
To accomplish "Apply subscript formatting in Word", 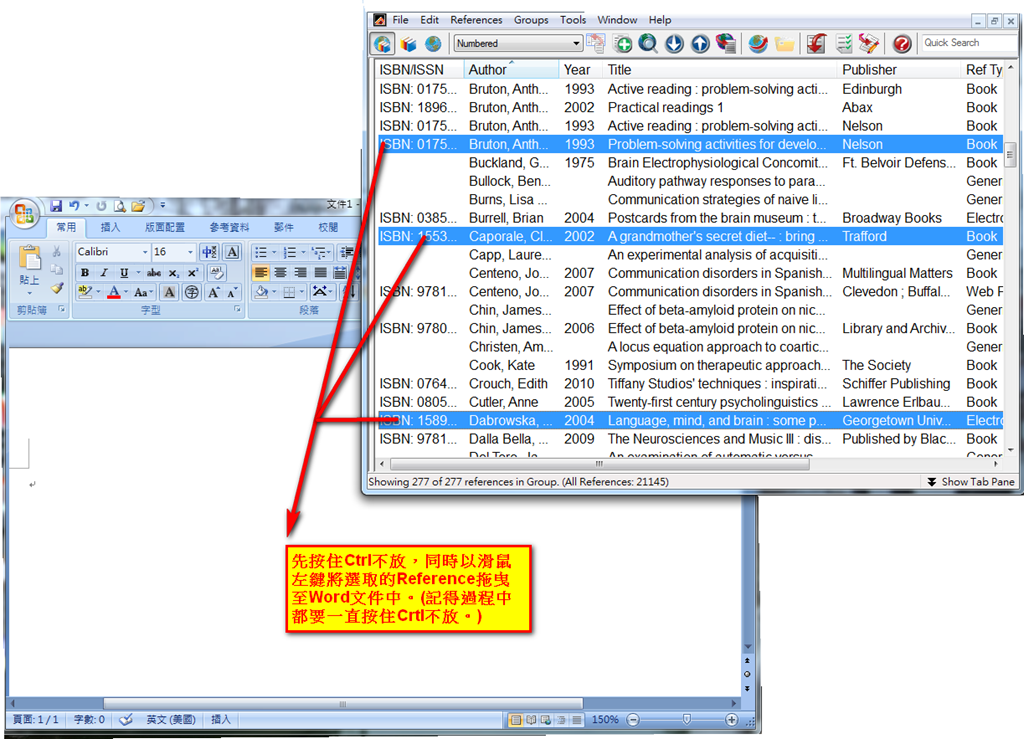I will coord(173,273).
